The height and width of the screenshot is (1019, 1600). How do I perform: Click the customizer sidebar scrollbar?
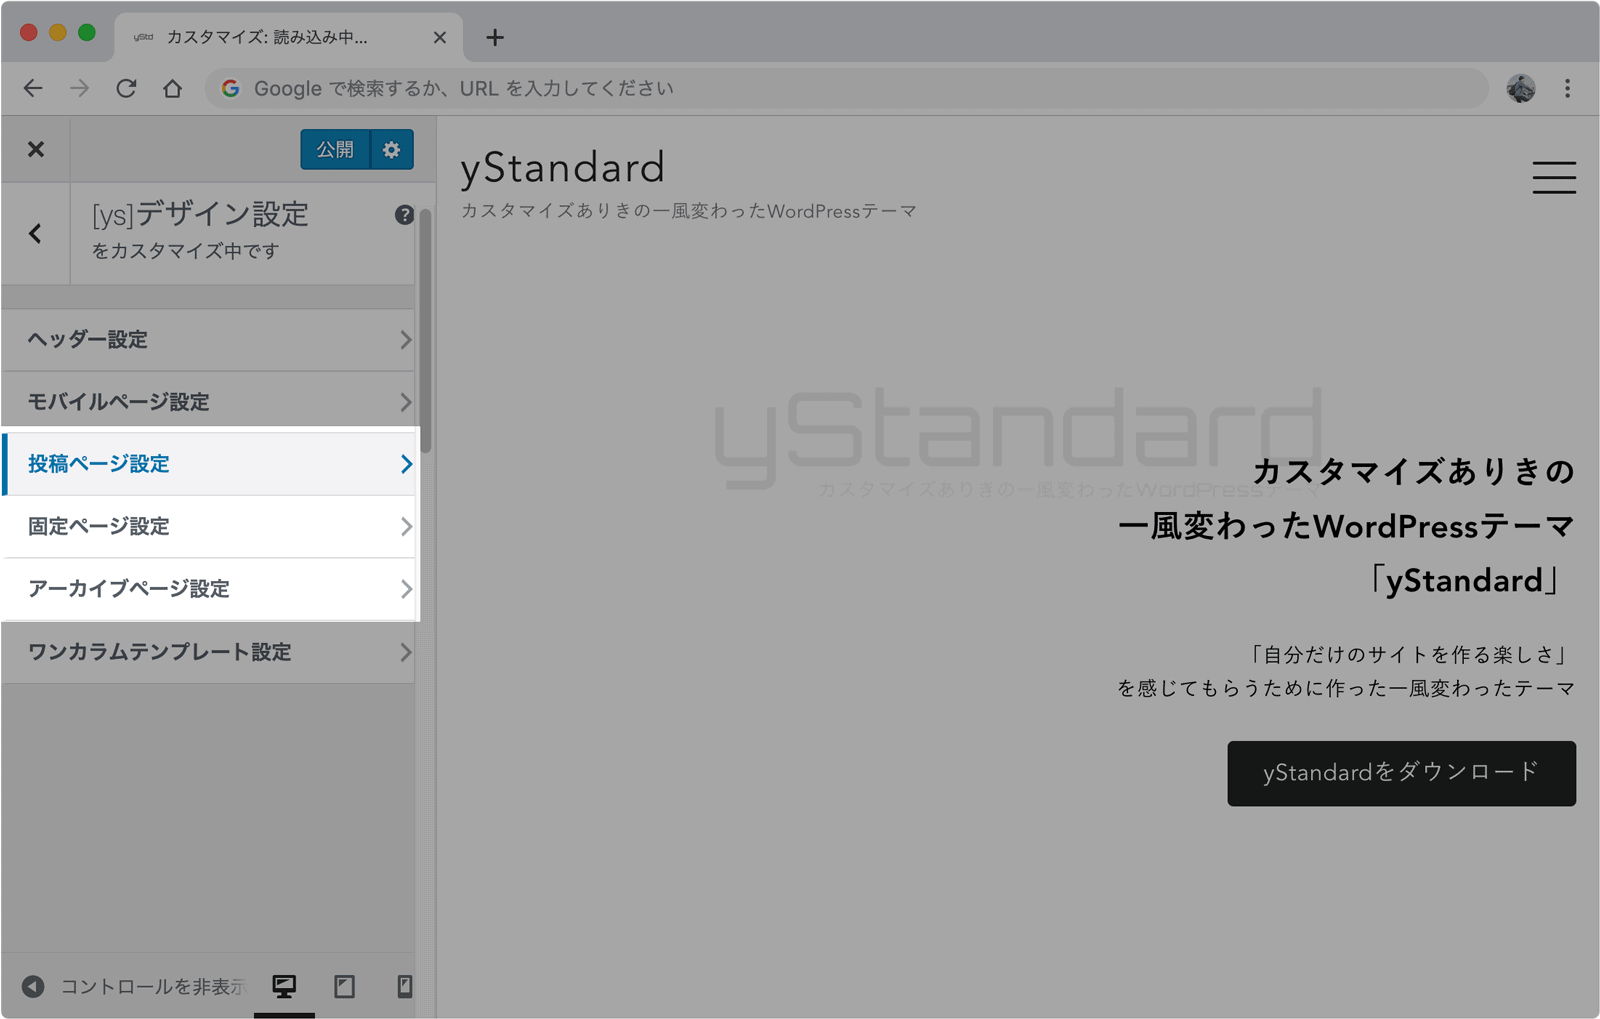coord(425,330)
